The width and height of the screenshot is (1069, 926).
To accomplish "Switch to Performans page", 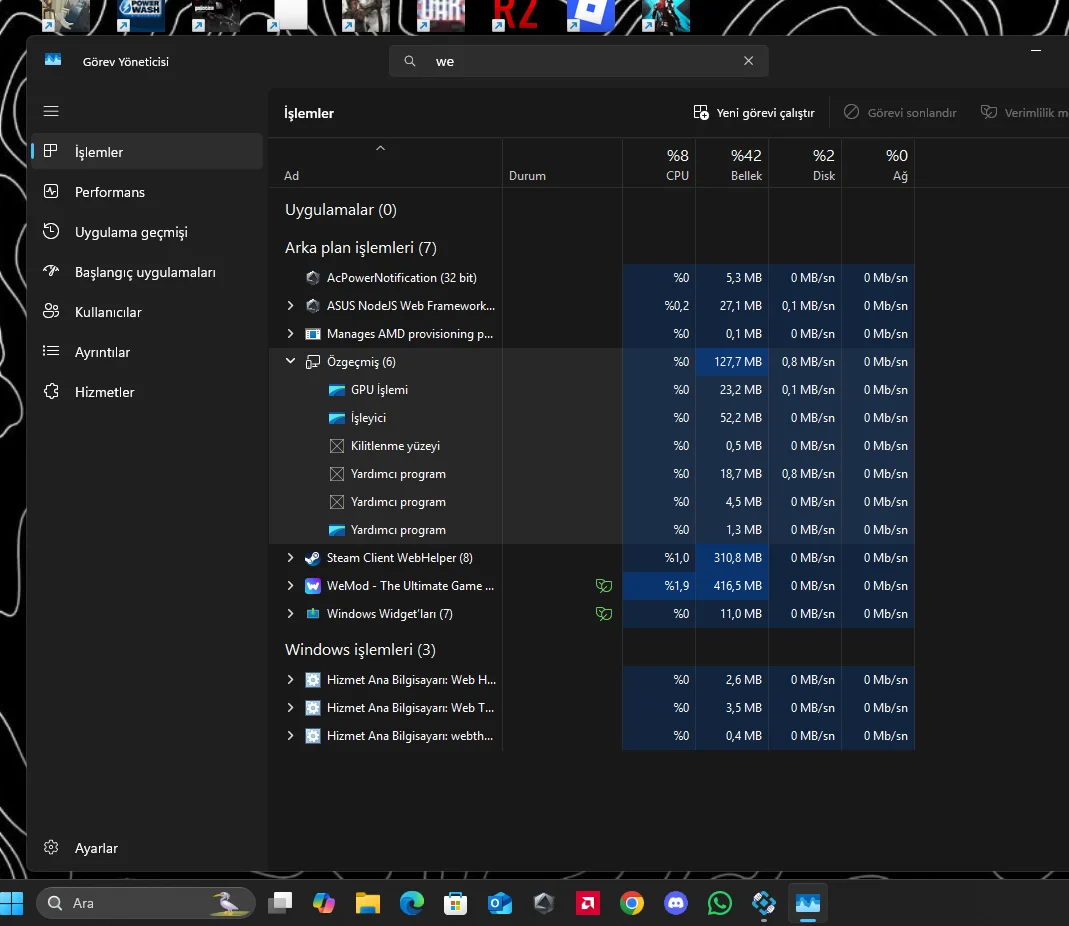I will [147, 192].
